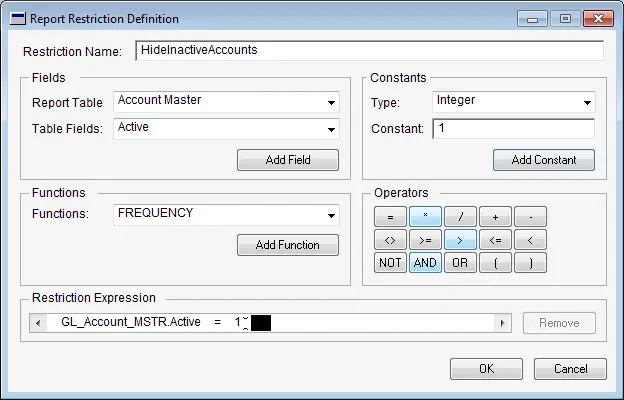The height and width of the screenshot is (400, 624).
Task: Click the equals (=) operator button
Action: pyautogui.click(x=390, y=217)
